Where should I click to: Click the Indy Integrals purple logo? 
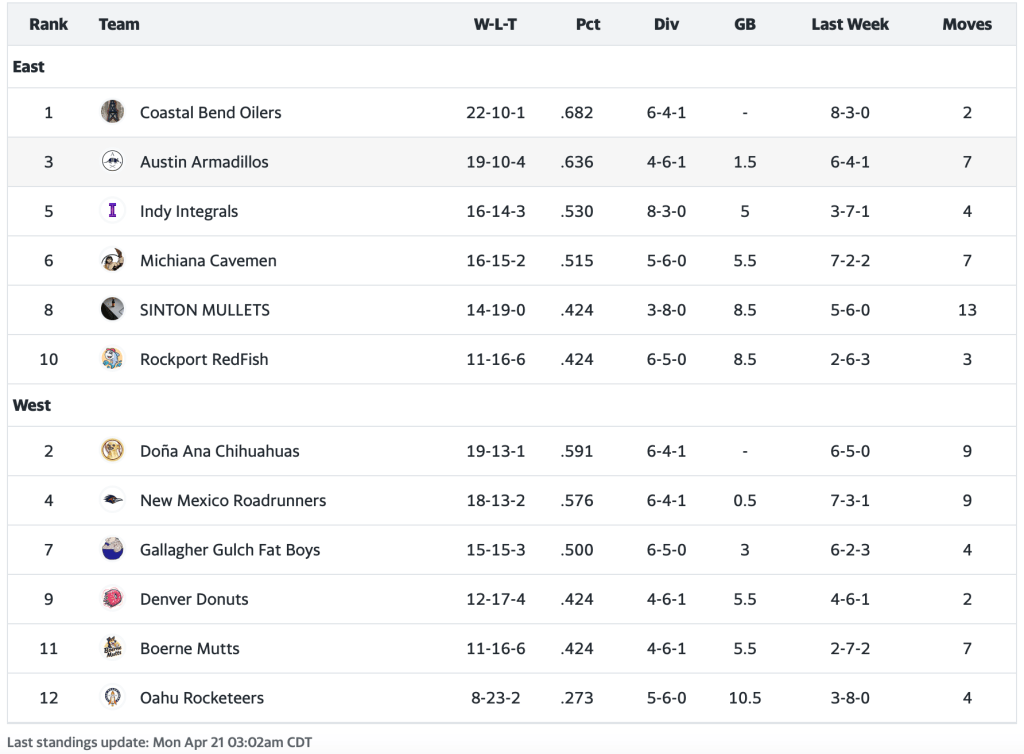112,211
